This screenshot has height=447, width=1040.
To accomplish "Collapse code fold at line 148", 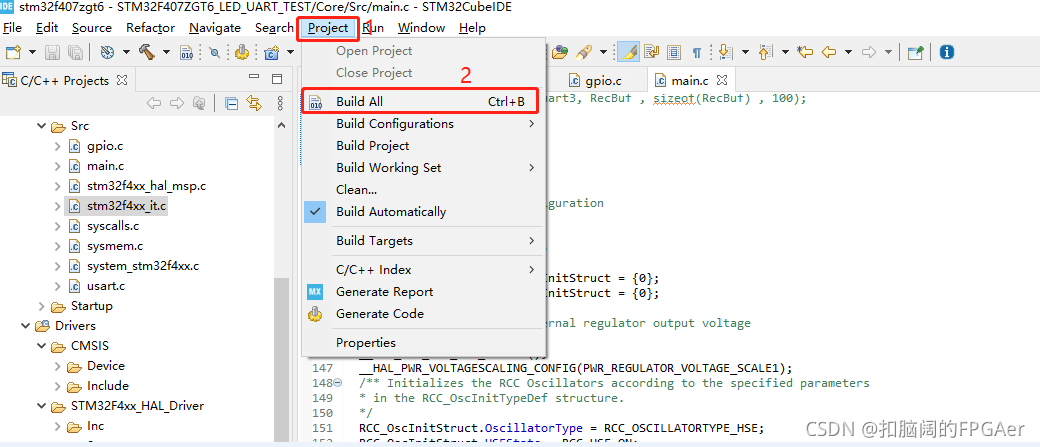I will click(x=338, y=383).
